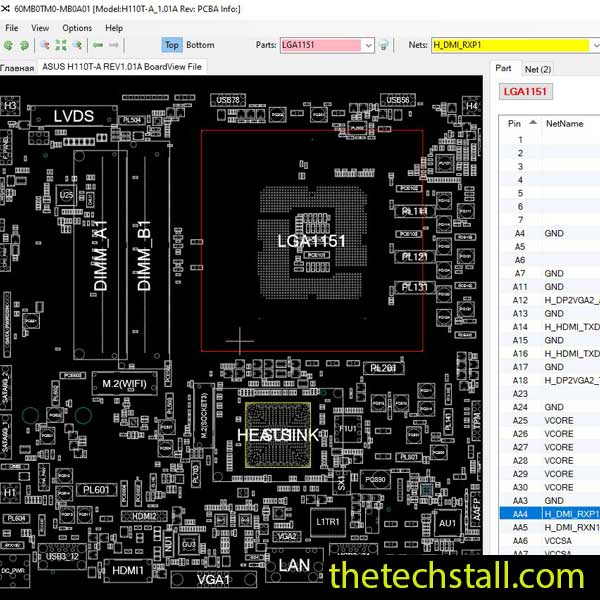Select pin row AA3 GND
The height and width of the screenshot is (600, 600).
pyautogui.click(x=550, y=501)
